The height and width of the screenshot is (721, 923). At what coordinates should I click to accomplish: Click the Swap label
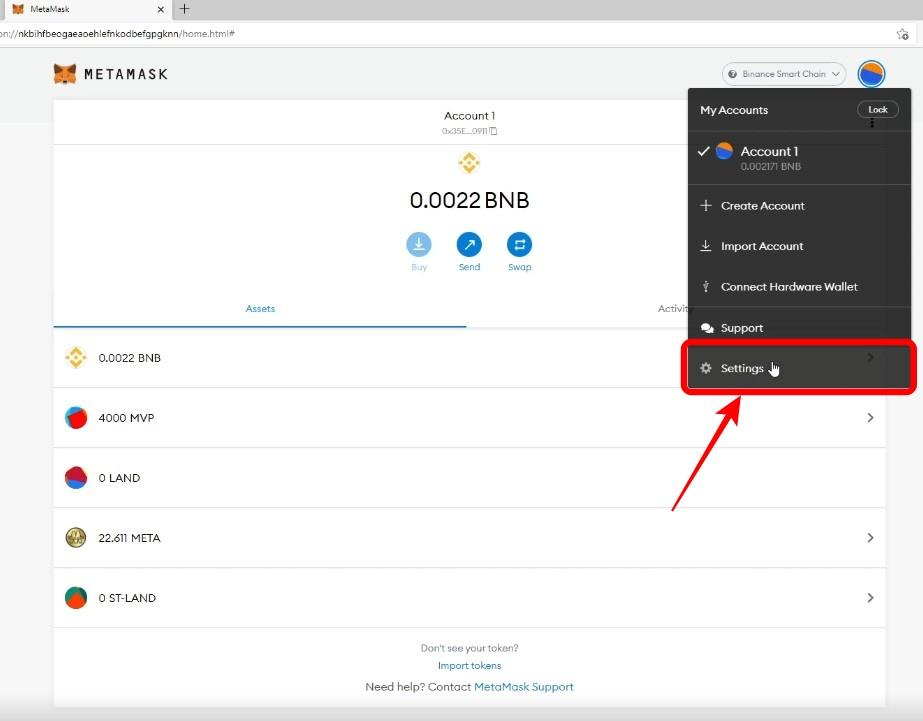(x=519, y=267)
